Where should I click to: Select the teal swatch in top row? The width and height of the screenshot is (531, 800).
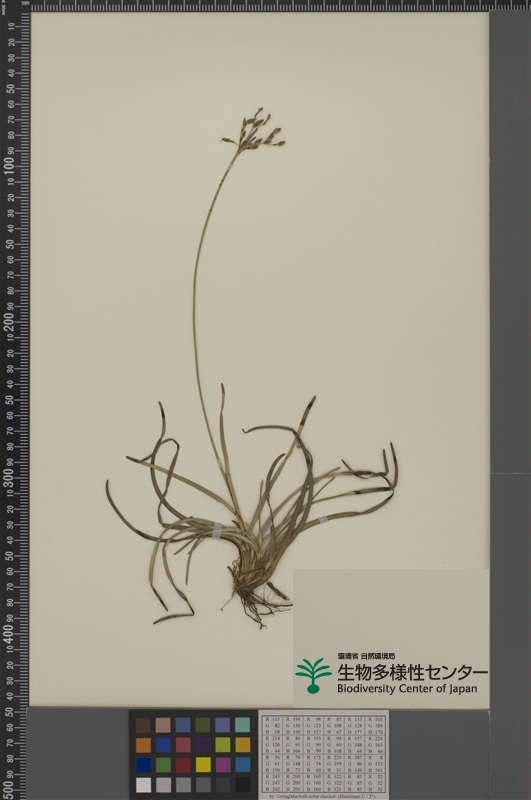243,725
